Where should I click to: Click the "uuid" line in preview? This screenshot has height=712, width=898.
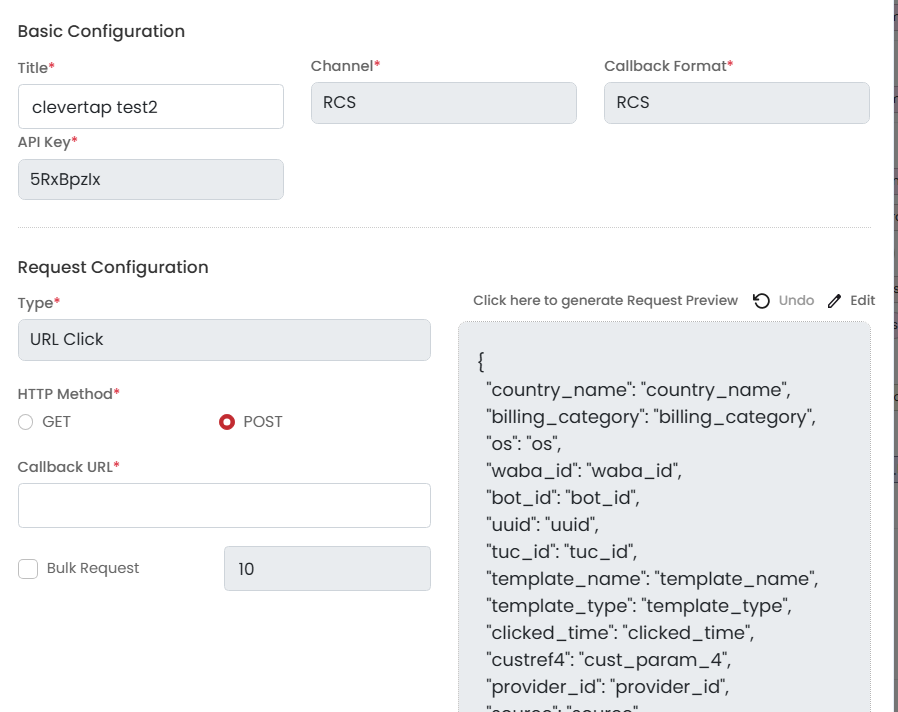point(542,525)
